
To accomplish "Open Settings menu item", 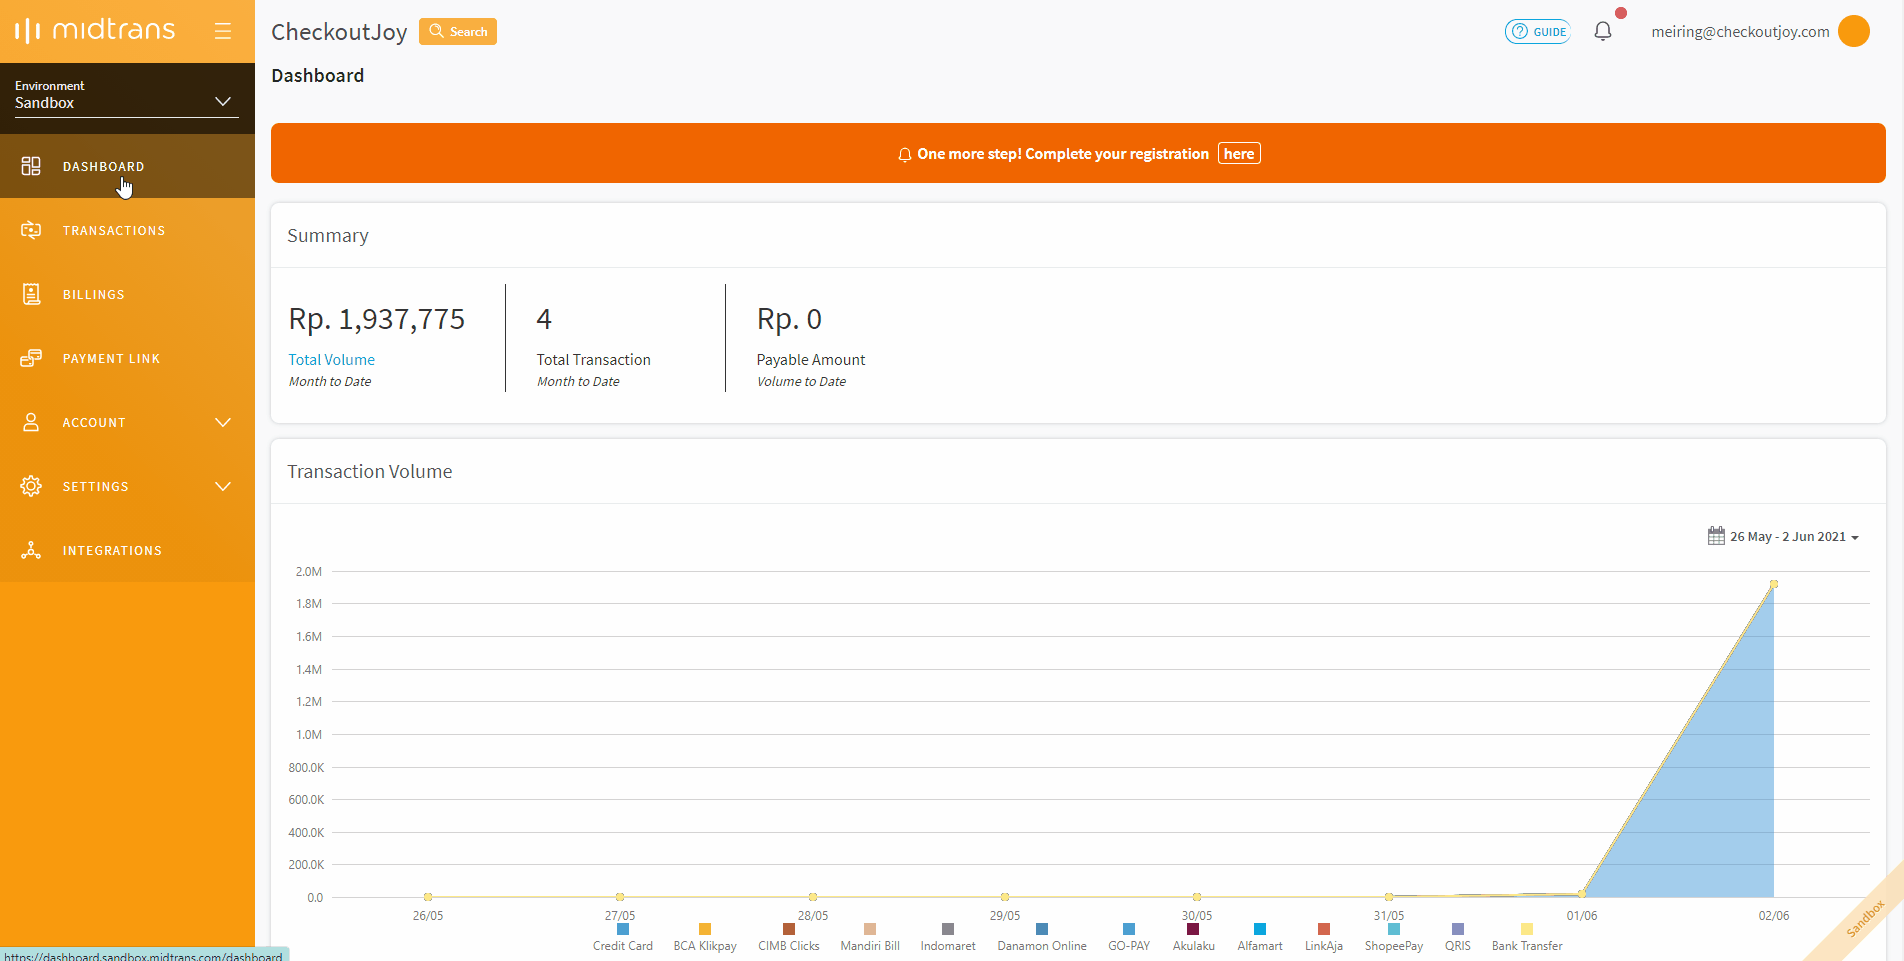I will (127, 486).
